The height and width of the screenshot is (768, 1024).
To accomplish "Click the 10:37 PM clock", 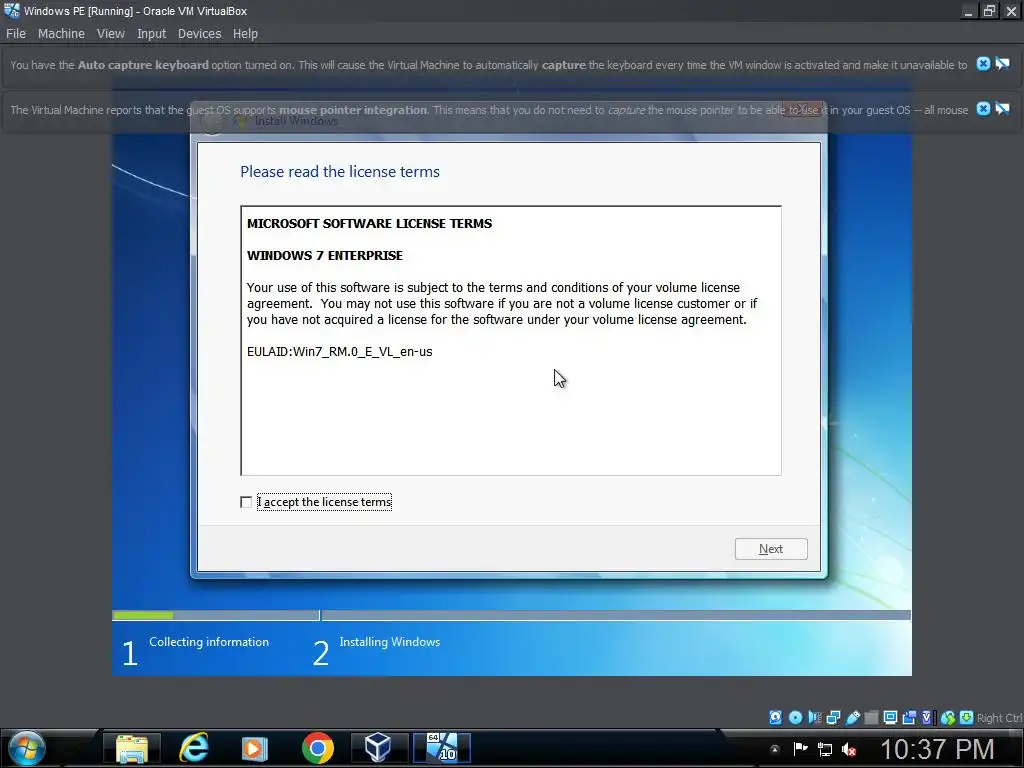I will point(937,749).
